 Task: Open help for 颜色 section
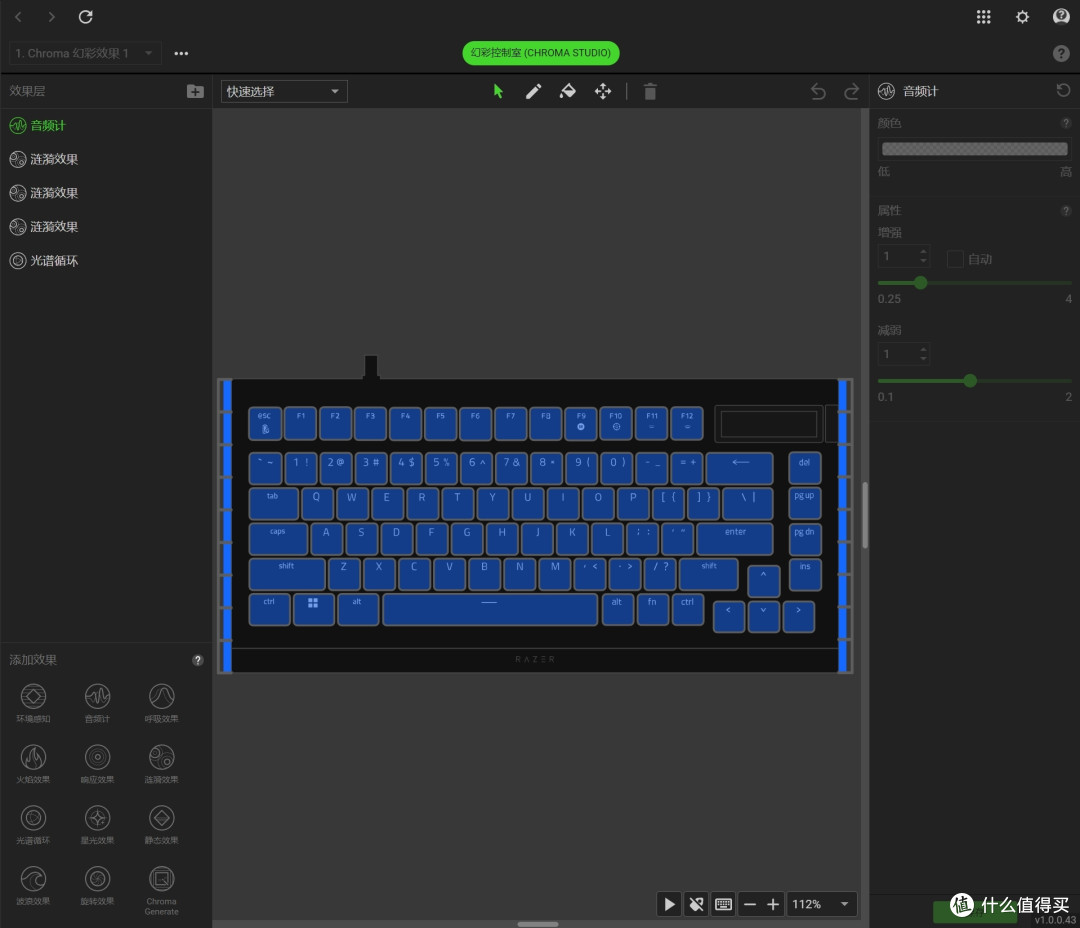pyautogui.click(x=1066, y=123)
